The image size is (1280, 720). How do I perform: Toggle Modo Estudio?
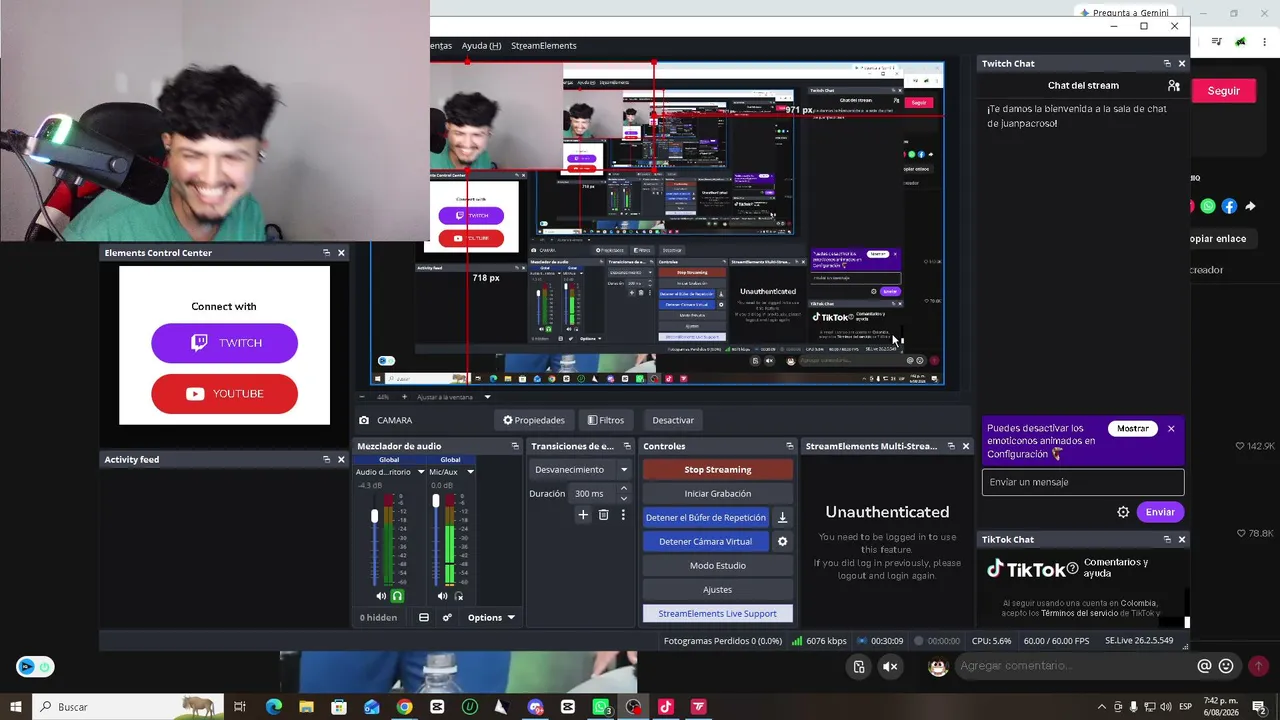click(x=718, y=566)
